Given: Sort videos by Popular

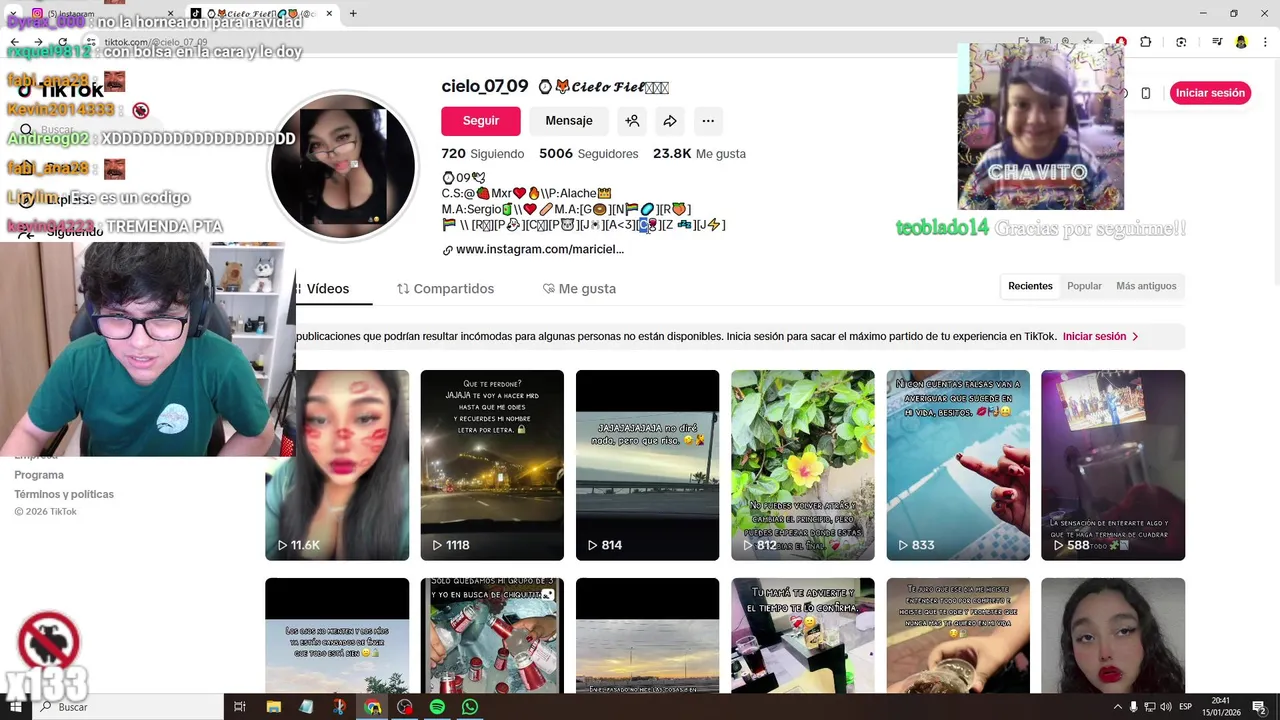Looking at the screenshot, I should [1084, 286].
